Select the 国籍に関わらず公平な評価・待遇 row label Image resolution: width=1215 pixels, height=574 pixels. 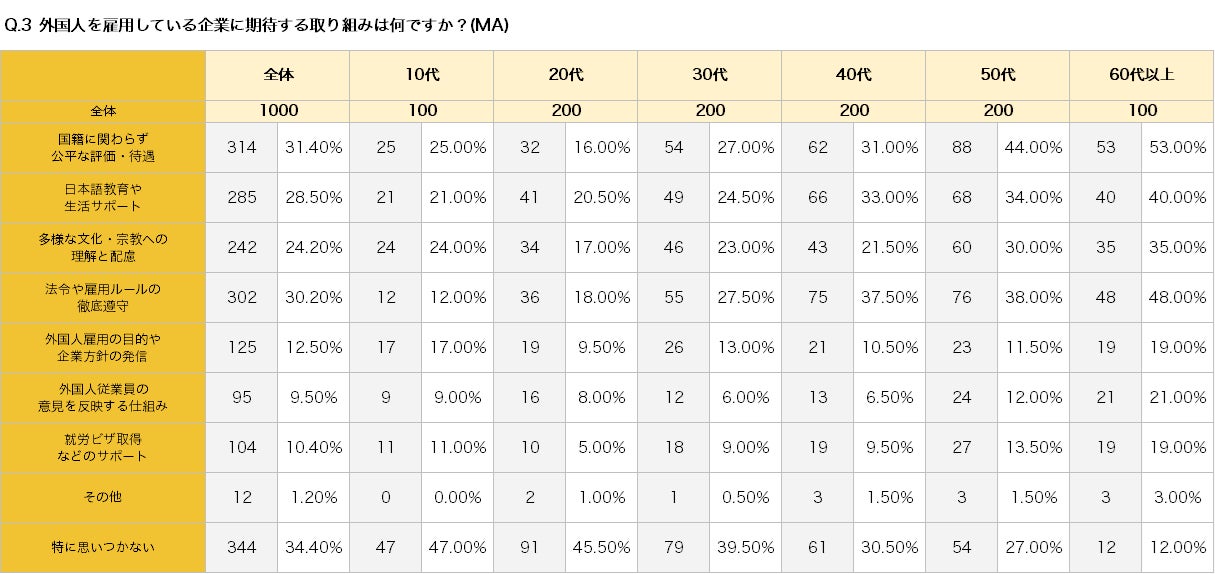click(x=104, y=147)
